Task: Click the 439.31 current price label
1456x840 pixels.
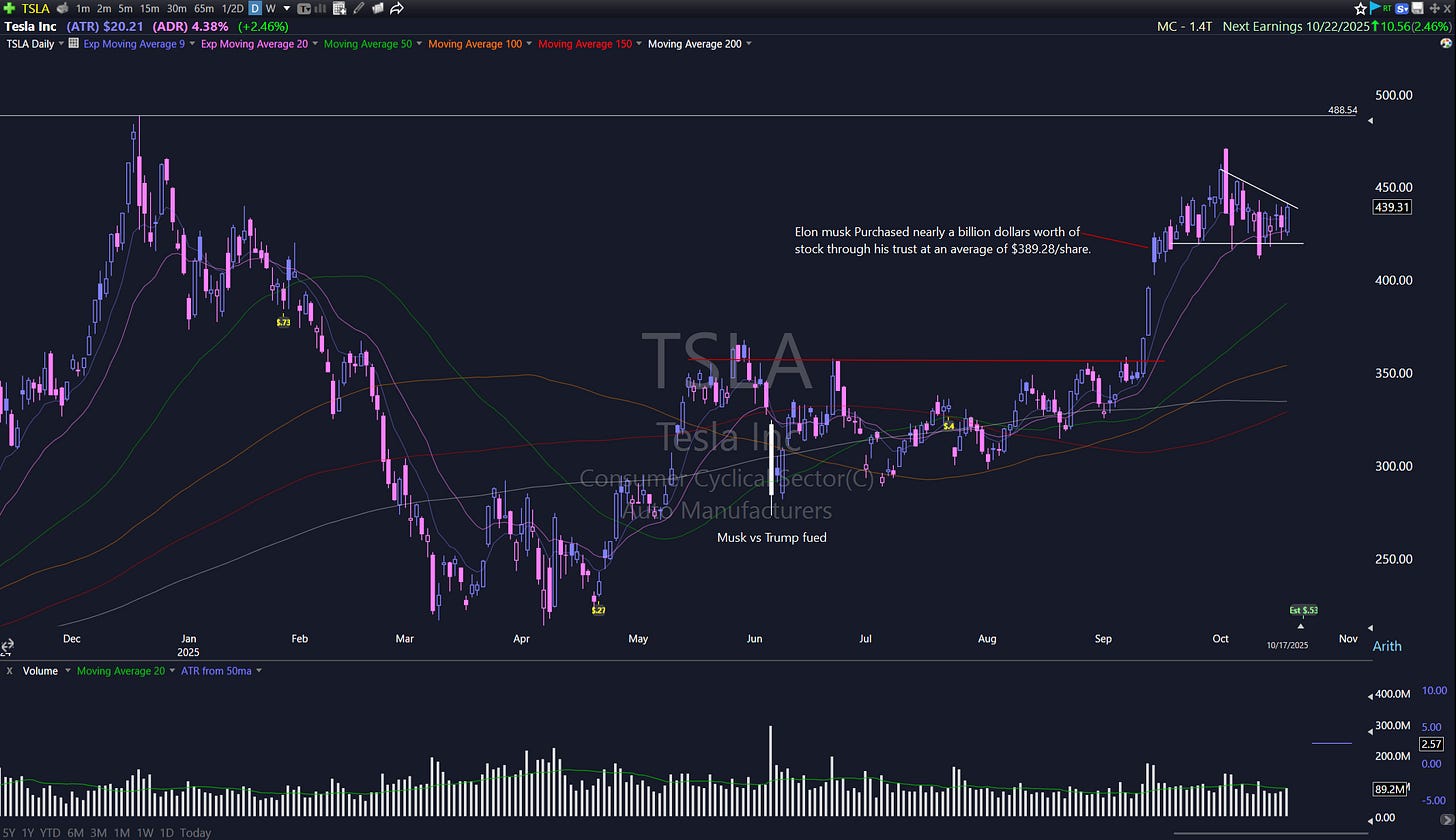Action: 1392,207
